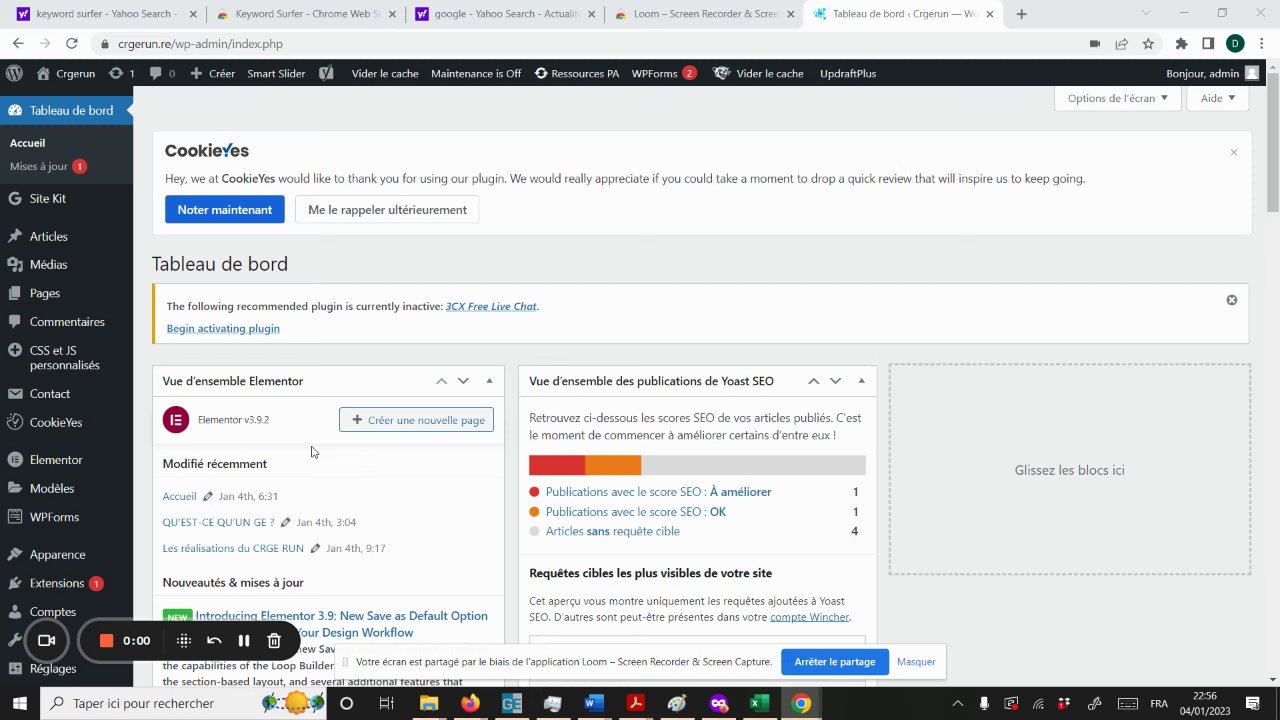Stop the Loom recording
Screen dimensions: 1280x720
(x=106, y=641)
